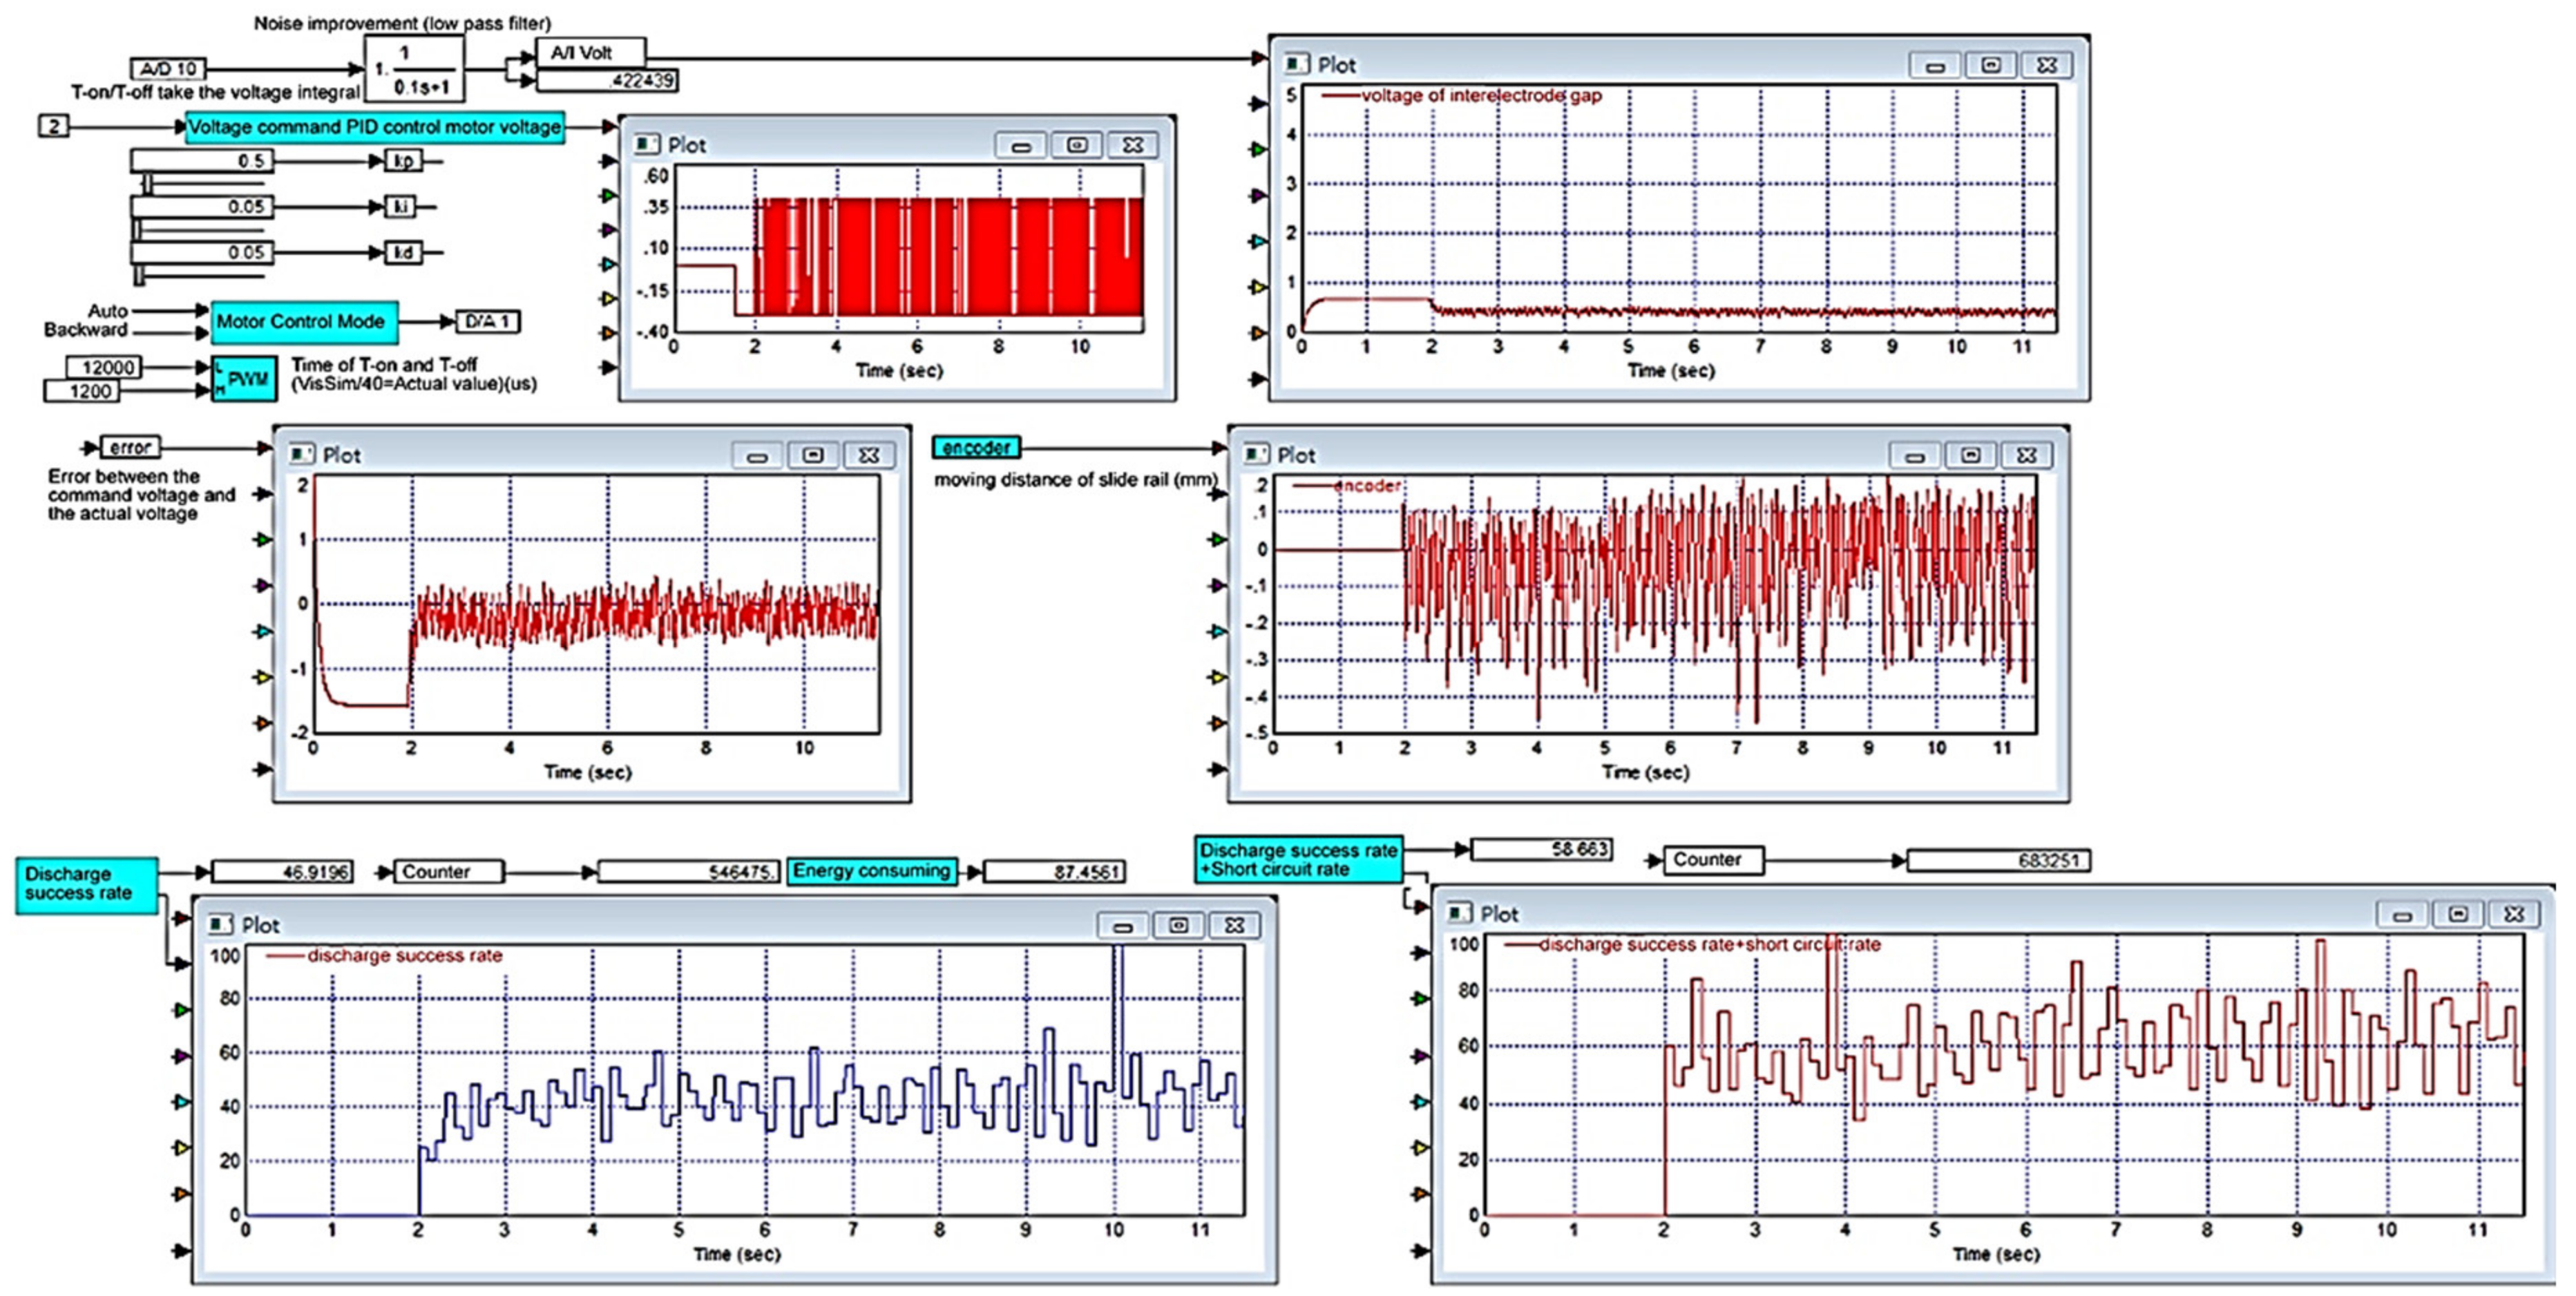
Task: Click the A/D 10 input block
Action: (168, 69)
